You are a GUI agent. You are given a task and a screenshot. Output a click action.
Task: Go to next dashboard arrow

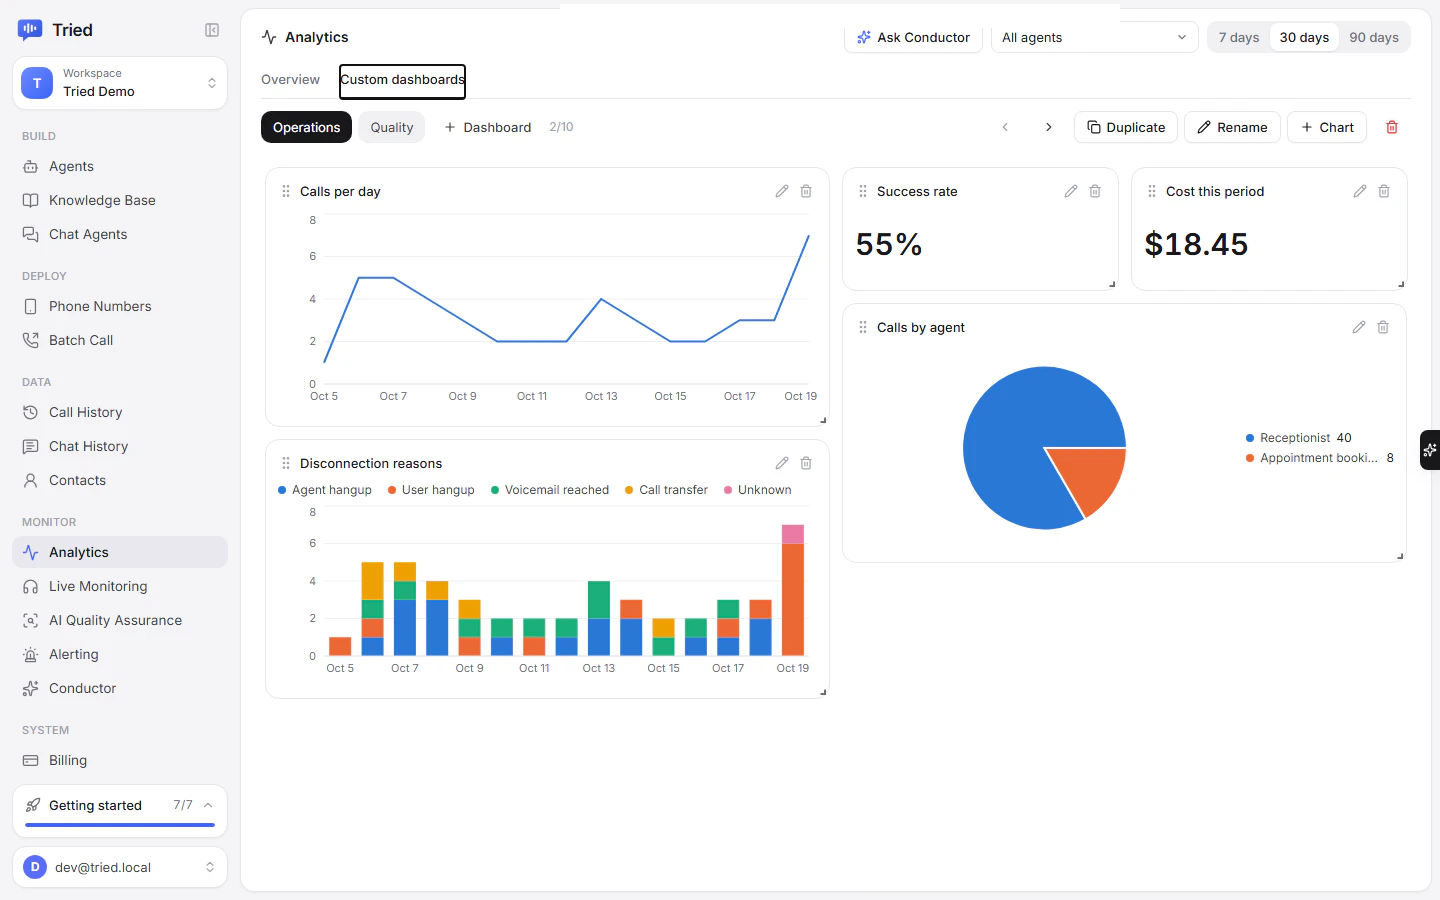click(x=1048, y=127)
